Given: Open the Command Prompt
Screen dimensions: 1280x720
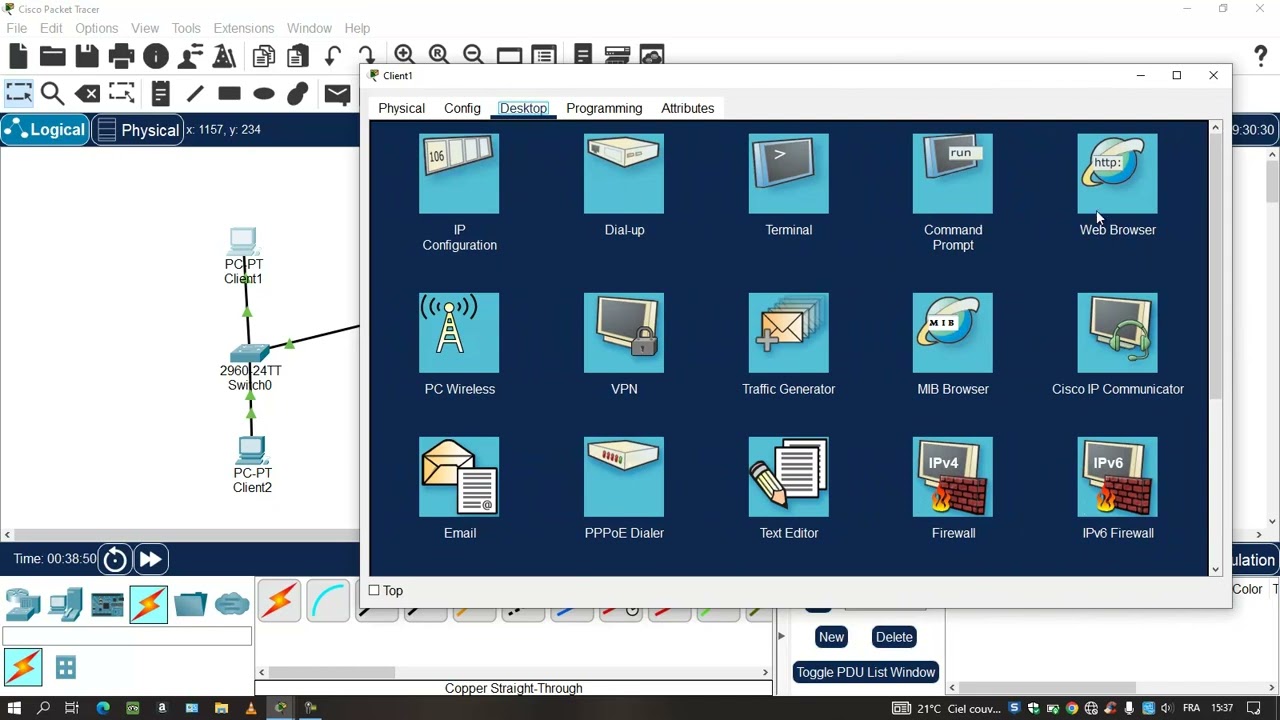Looking at the screenshot, I should (953, 192).
